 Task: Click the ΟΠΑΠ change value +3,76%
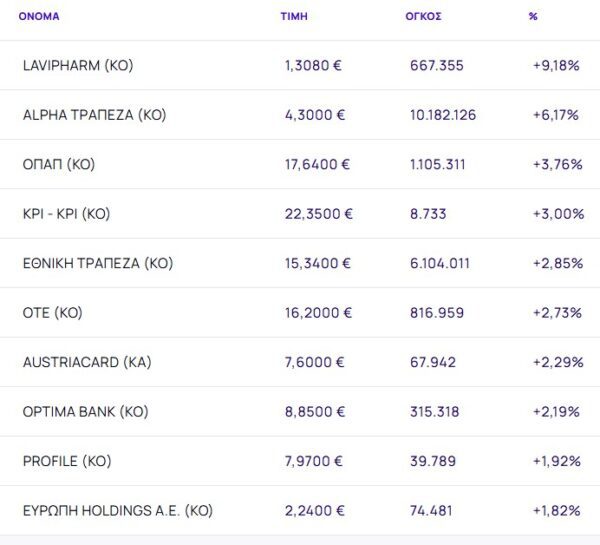pyautogui.click(x=558, y=164)
